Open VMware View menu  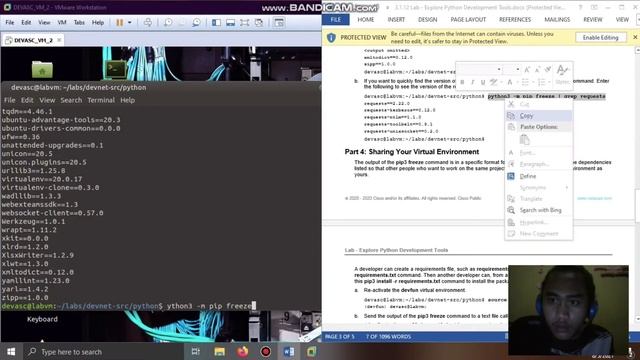tap(44, 22)
